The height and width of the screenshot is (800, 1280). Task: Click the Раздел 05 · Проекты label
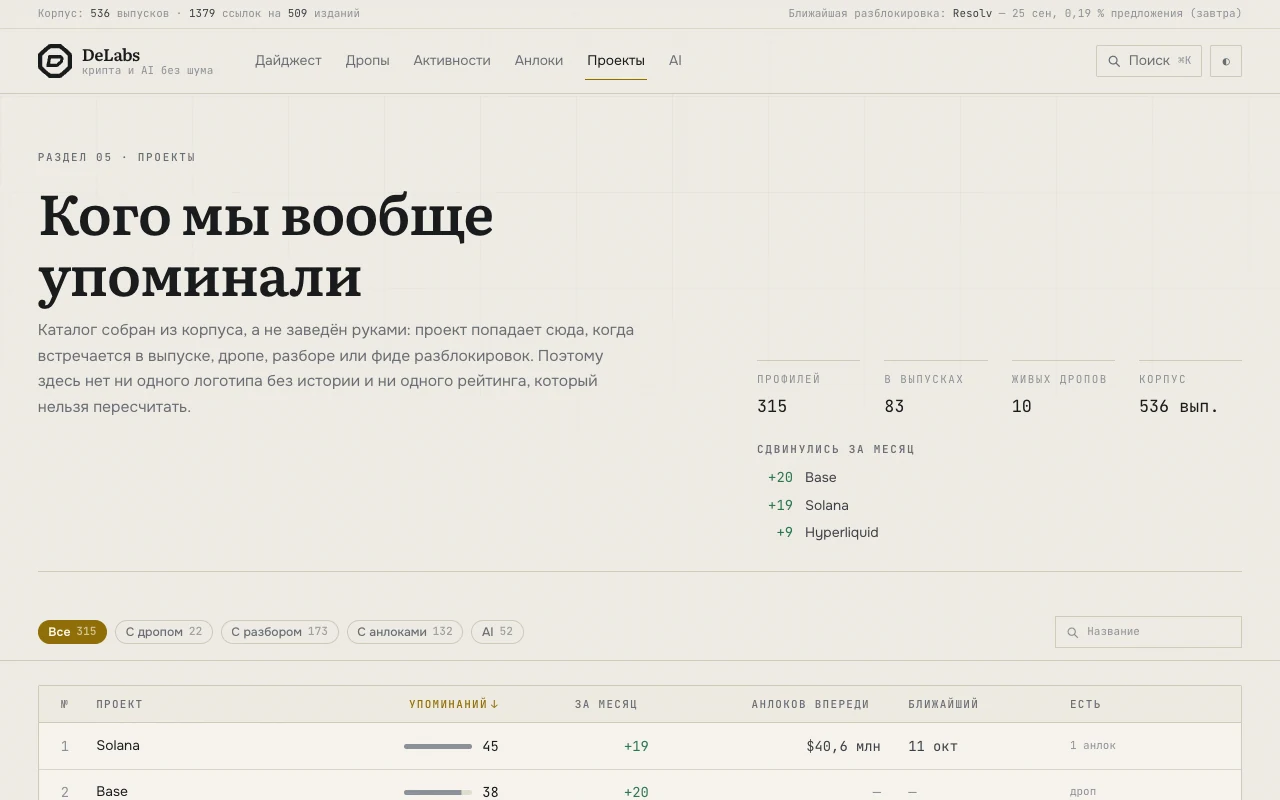(117, 157)
